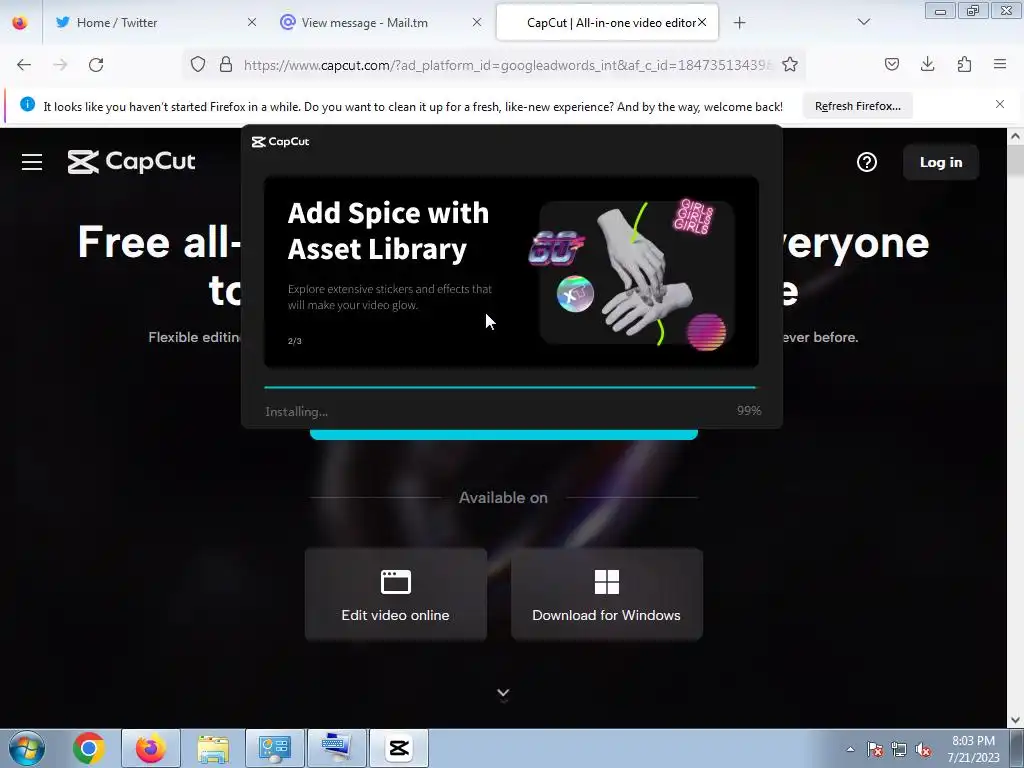Click the Action Center flag tray icon
Image resolution: width=1024 pixels, height=768 pixels.
[875, 749]
